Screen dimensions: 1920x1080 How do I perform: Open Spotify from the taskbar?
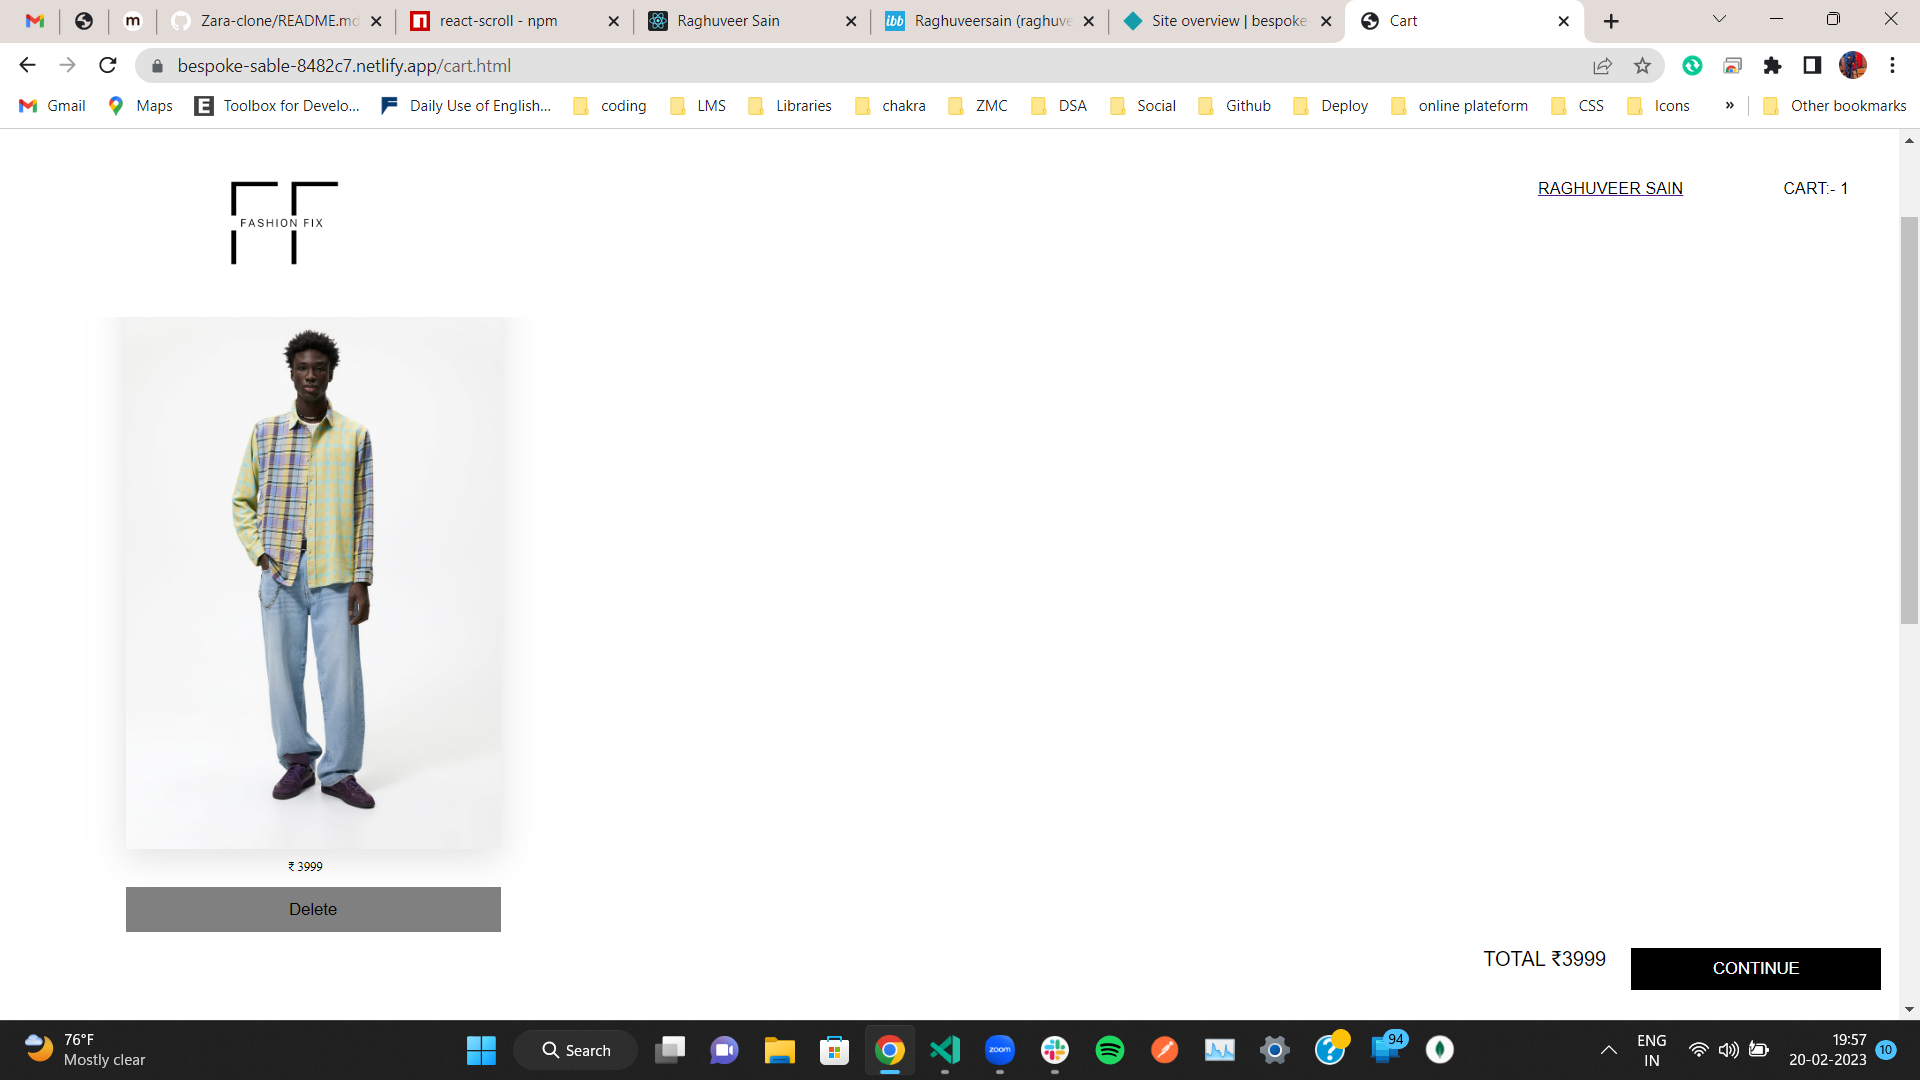[x=1109, y=1050]
